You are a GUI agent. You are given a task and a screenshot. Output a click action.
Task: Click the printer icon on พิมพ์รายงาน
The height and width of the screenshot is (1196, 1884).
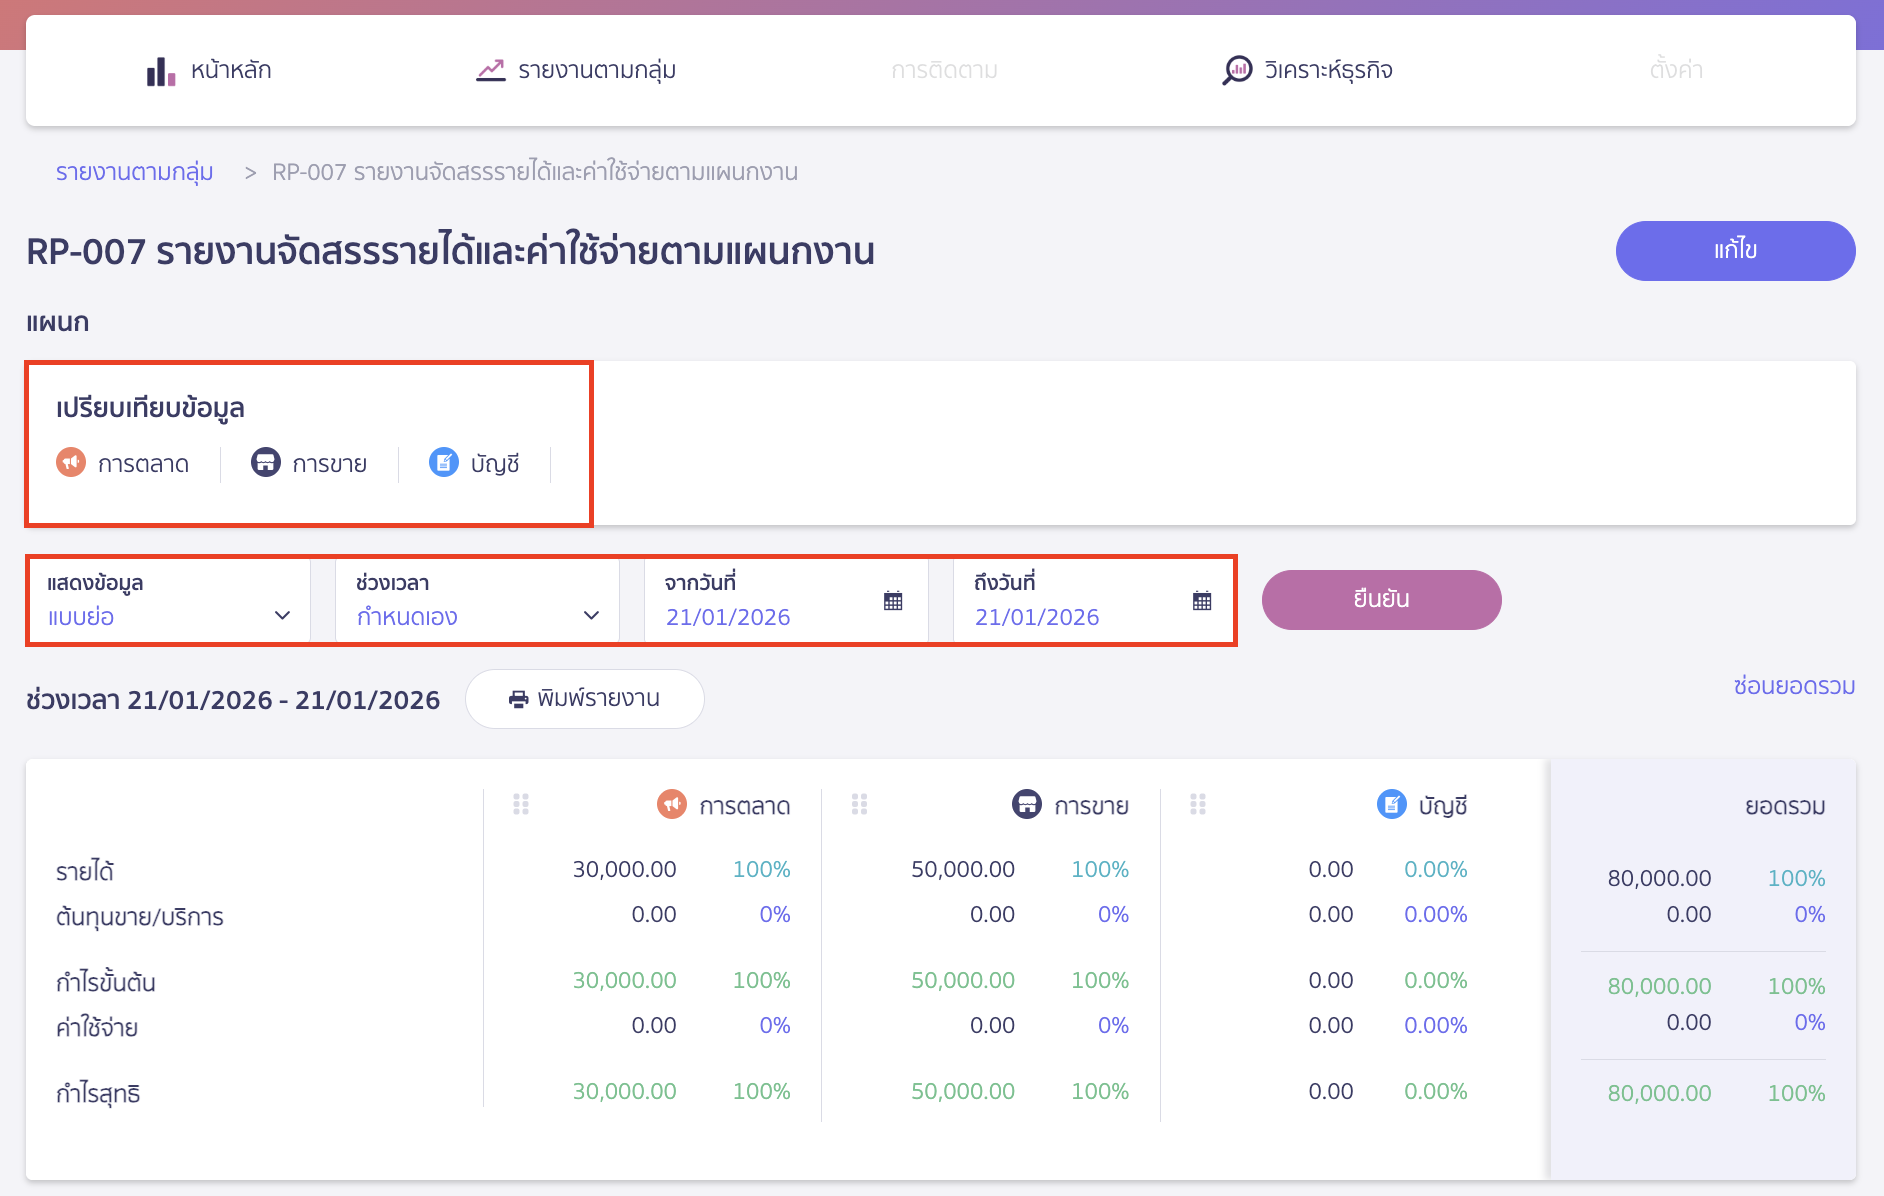(x=517, y=699)
